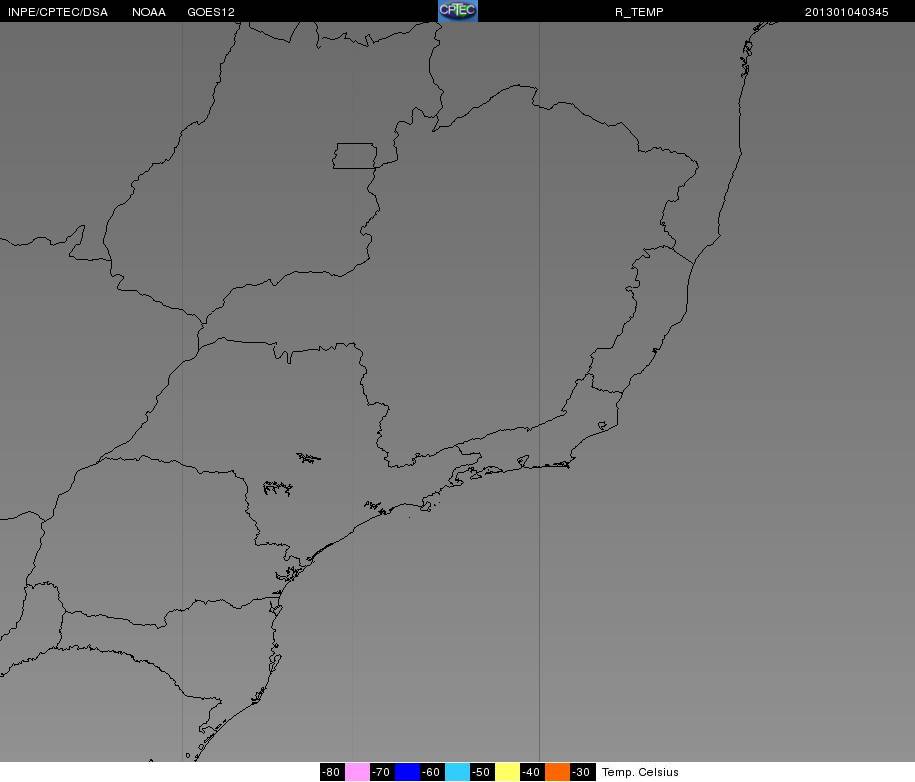The height and width of the screenshot is (782, 915).
Task: Click the 'Temp. Celsius' legend caption
Action: [640, 772]
